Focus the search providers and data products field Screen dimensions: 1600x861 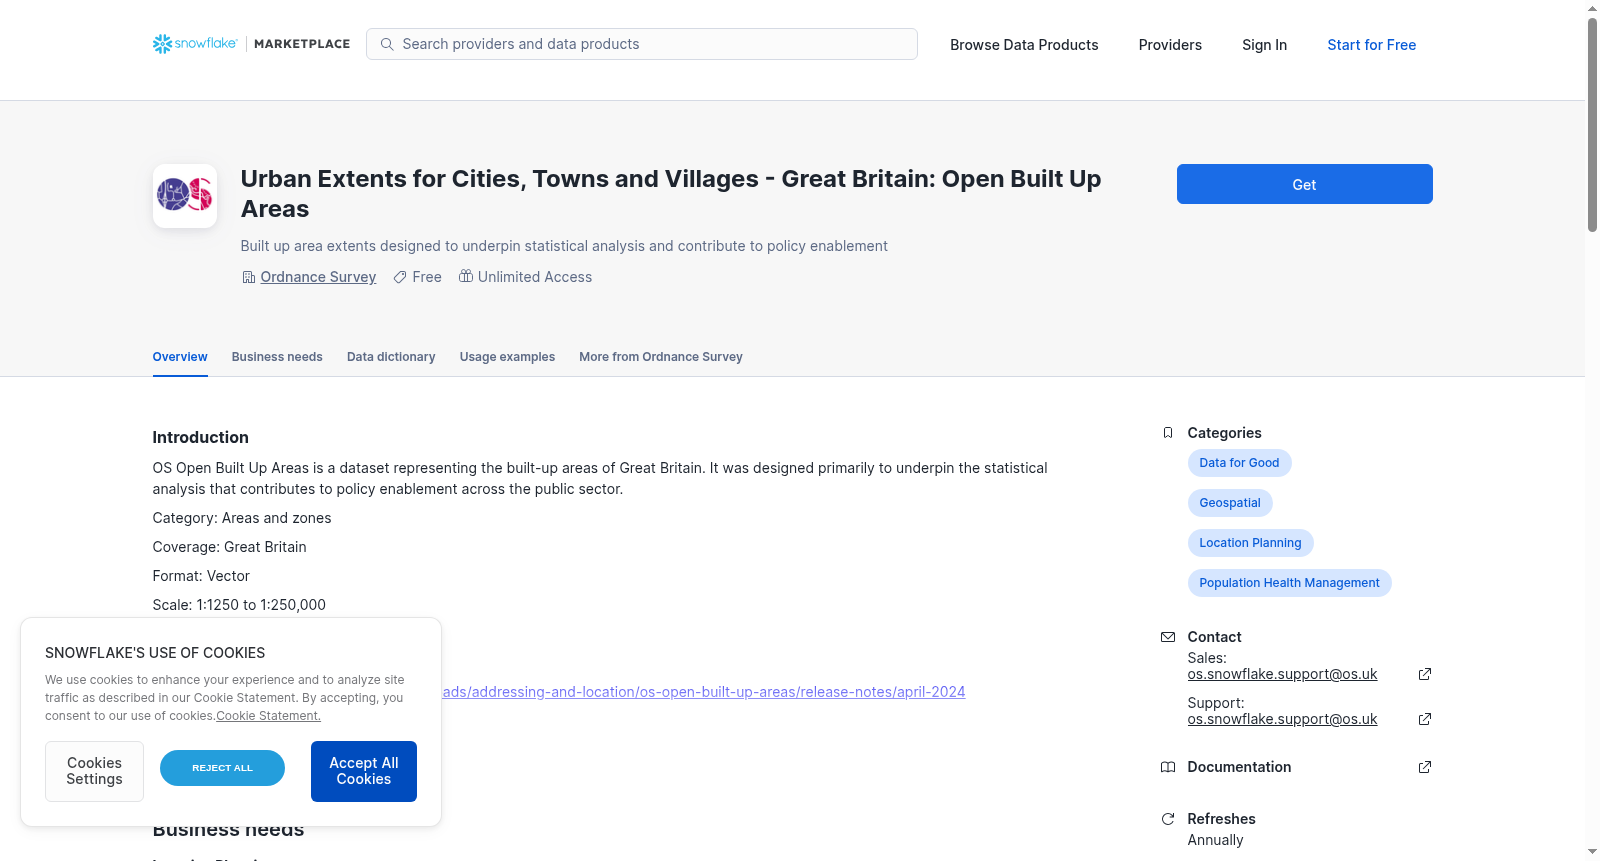tap(642, 44)
